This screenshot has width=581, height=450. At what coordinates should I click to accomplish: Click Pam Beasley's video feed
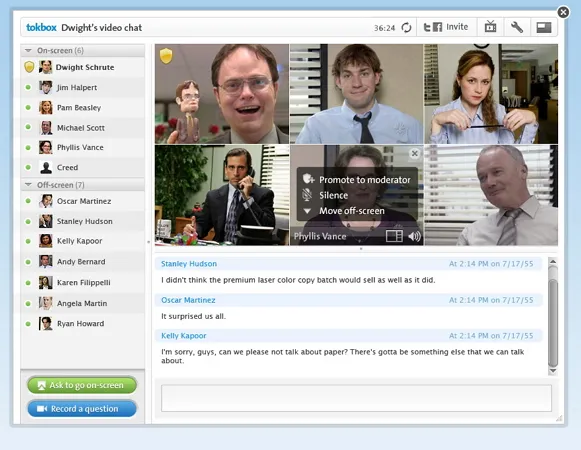tap(491, 94)
